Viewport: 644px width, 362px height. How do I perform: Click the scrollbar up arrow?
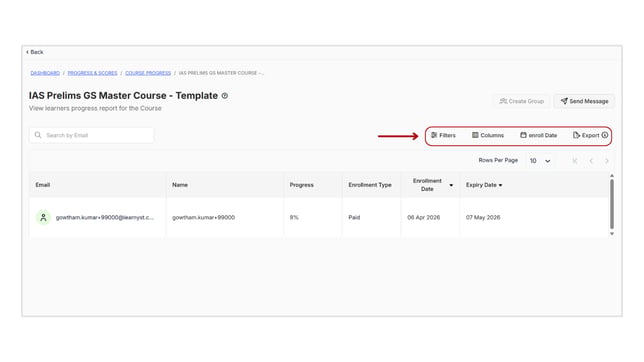(612, 176)
